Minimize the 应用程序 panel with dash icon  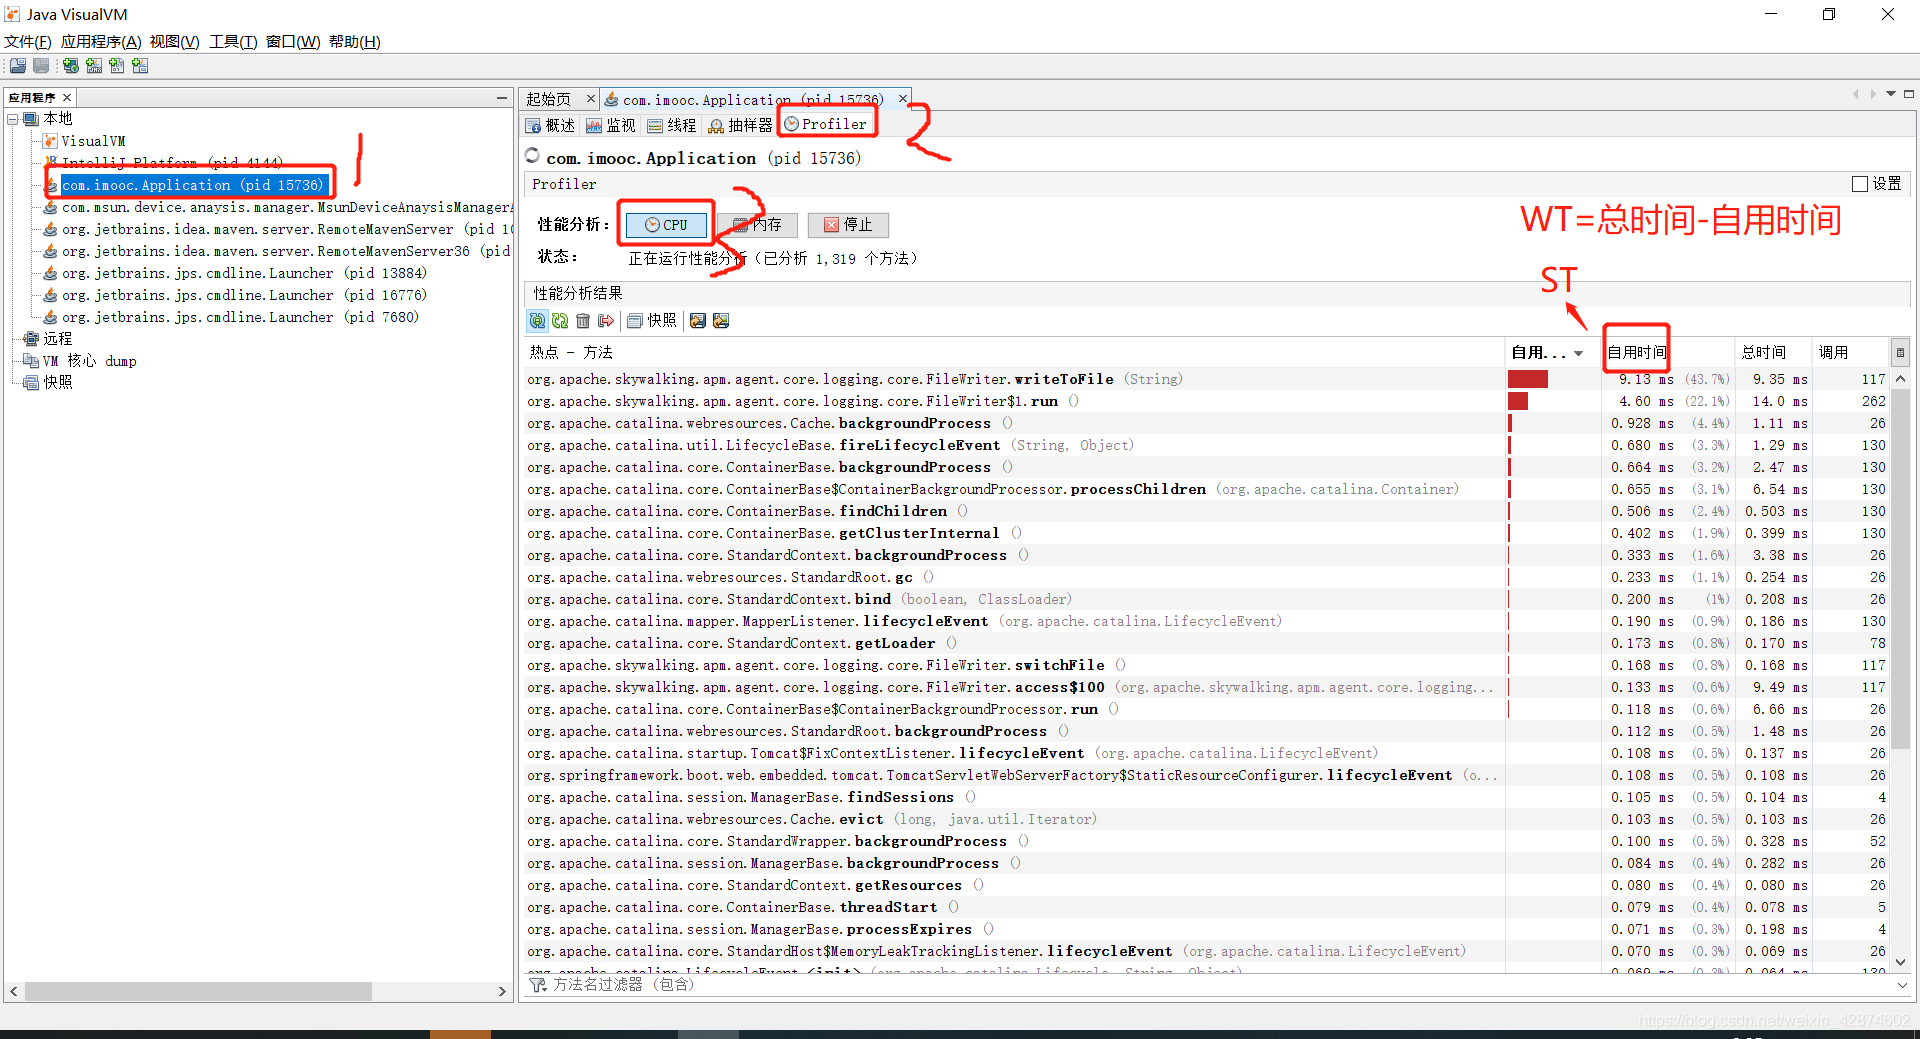point(502,97)
